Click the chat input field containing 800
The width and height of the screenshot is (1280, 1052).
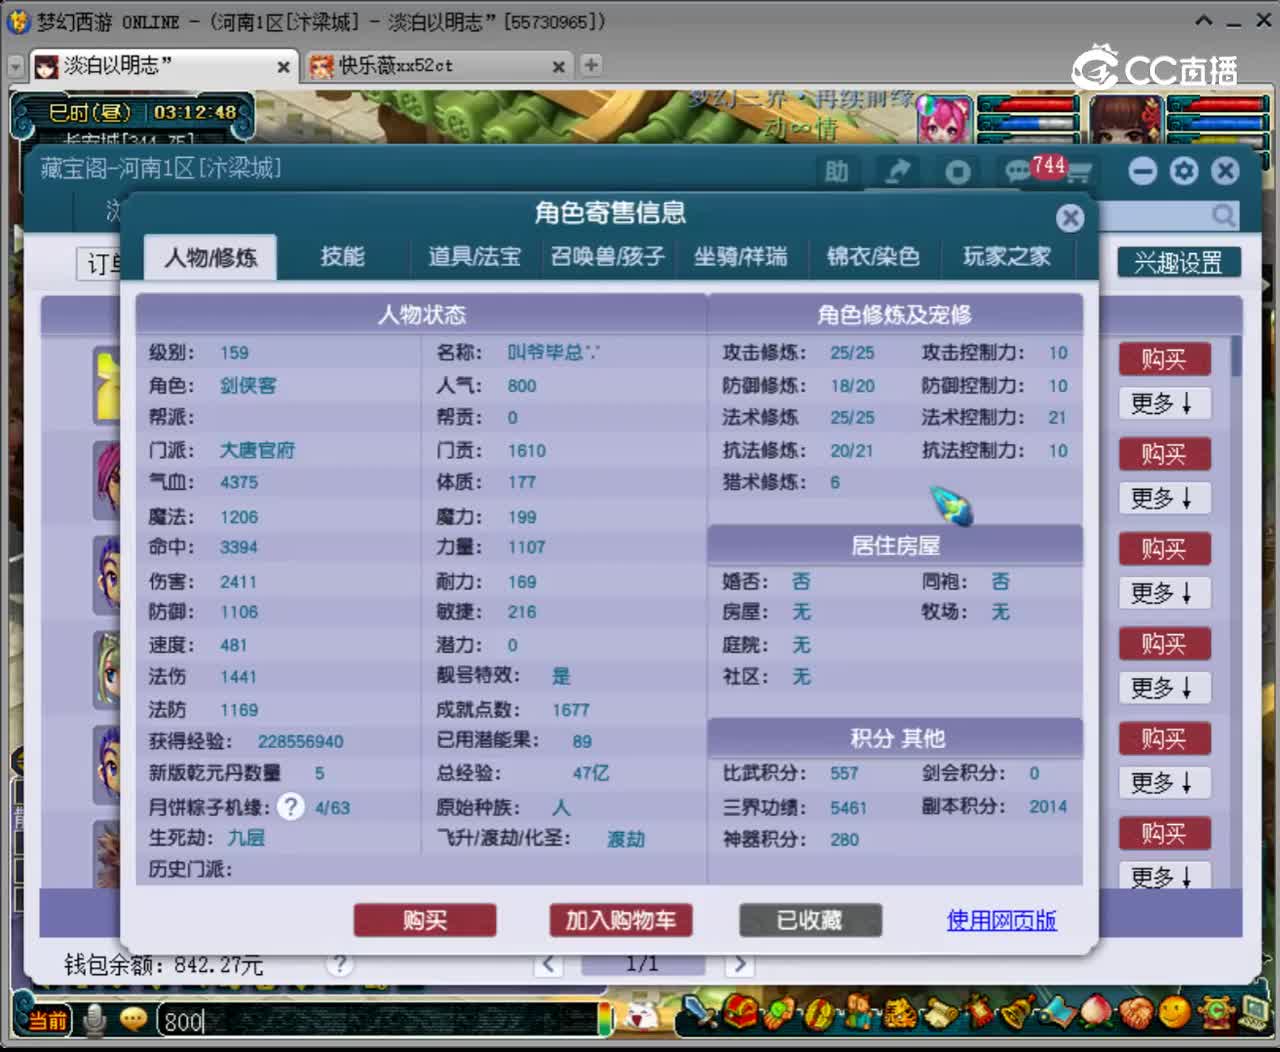tap(380, 1020)
